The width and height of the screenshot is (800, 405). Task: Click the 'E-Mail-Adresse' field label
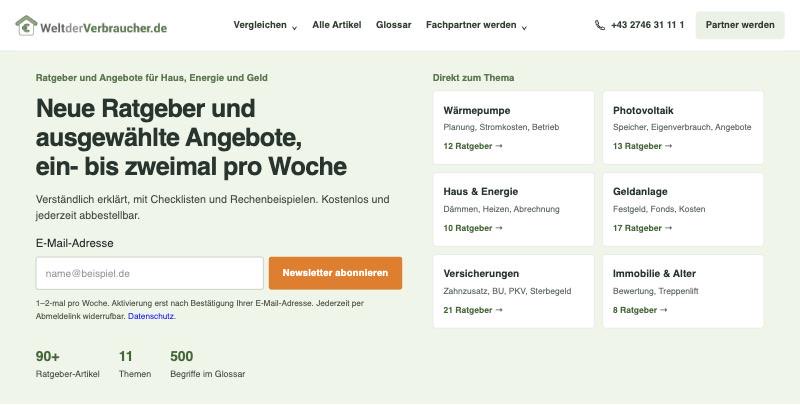coord(74,243)
